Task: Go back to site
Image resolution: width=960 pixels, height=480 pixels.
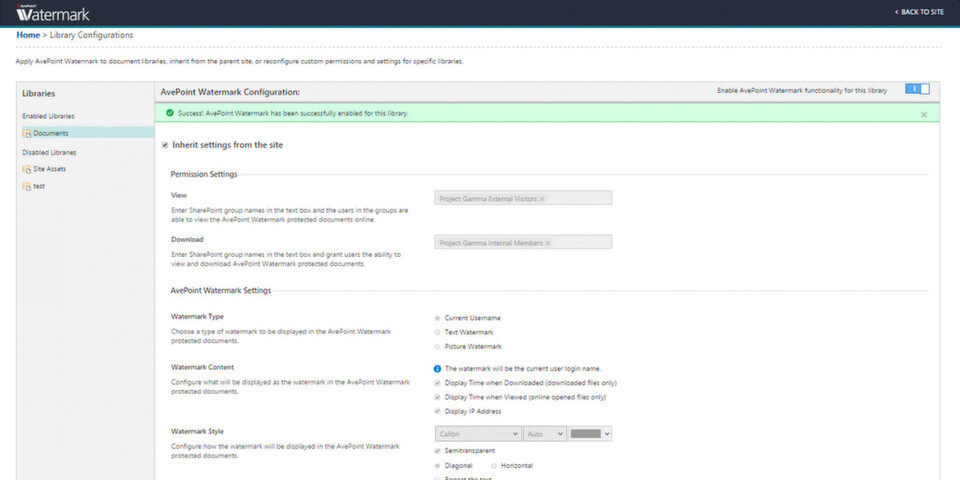Action: (x=920, y=12)
